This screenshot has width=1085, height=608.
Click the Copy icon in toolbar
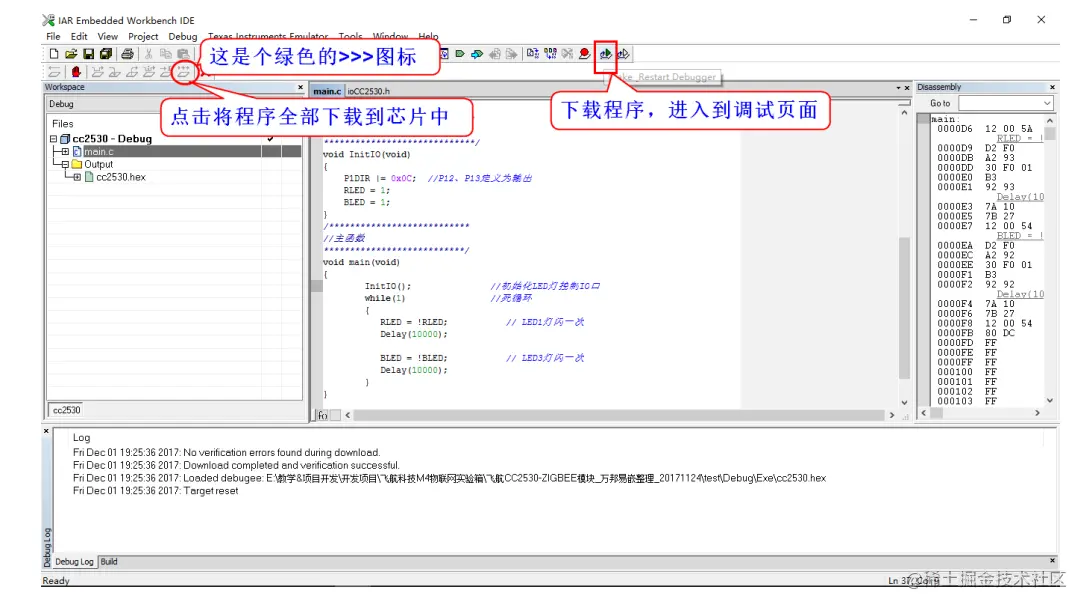166,54
